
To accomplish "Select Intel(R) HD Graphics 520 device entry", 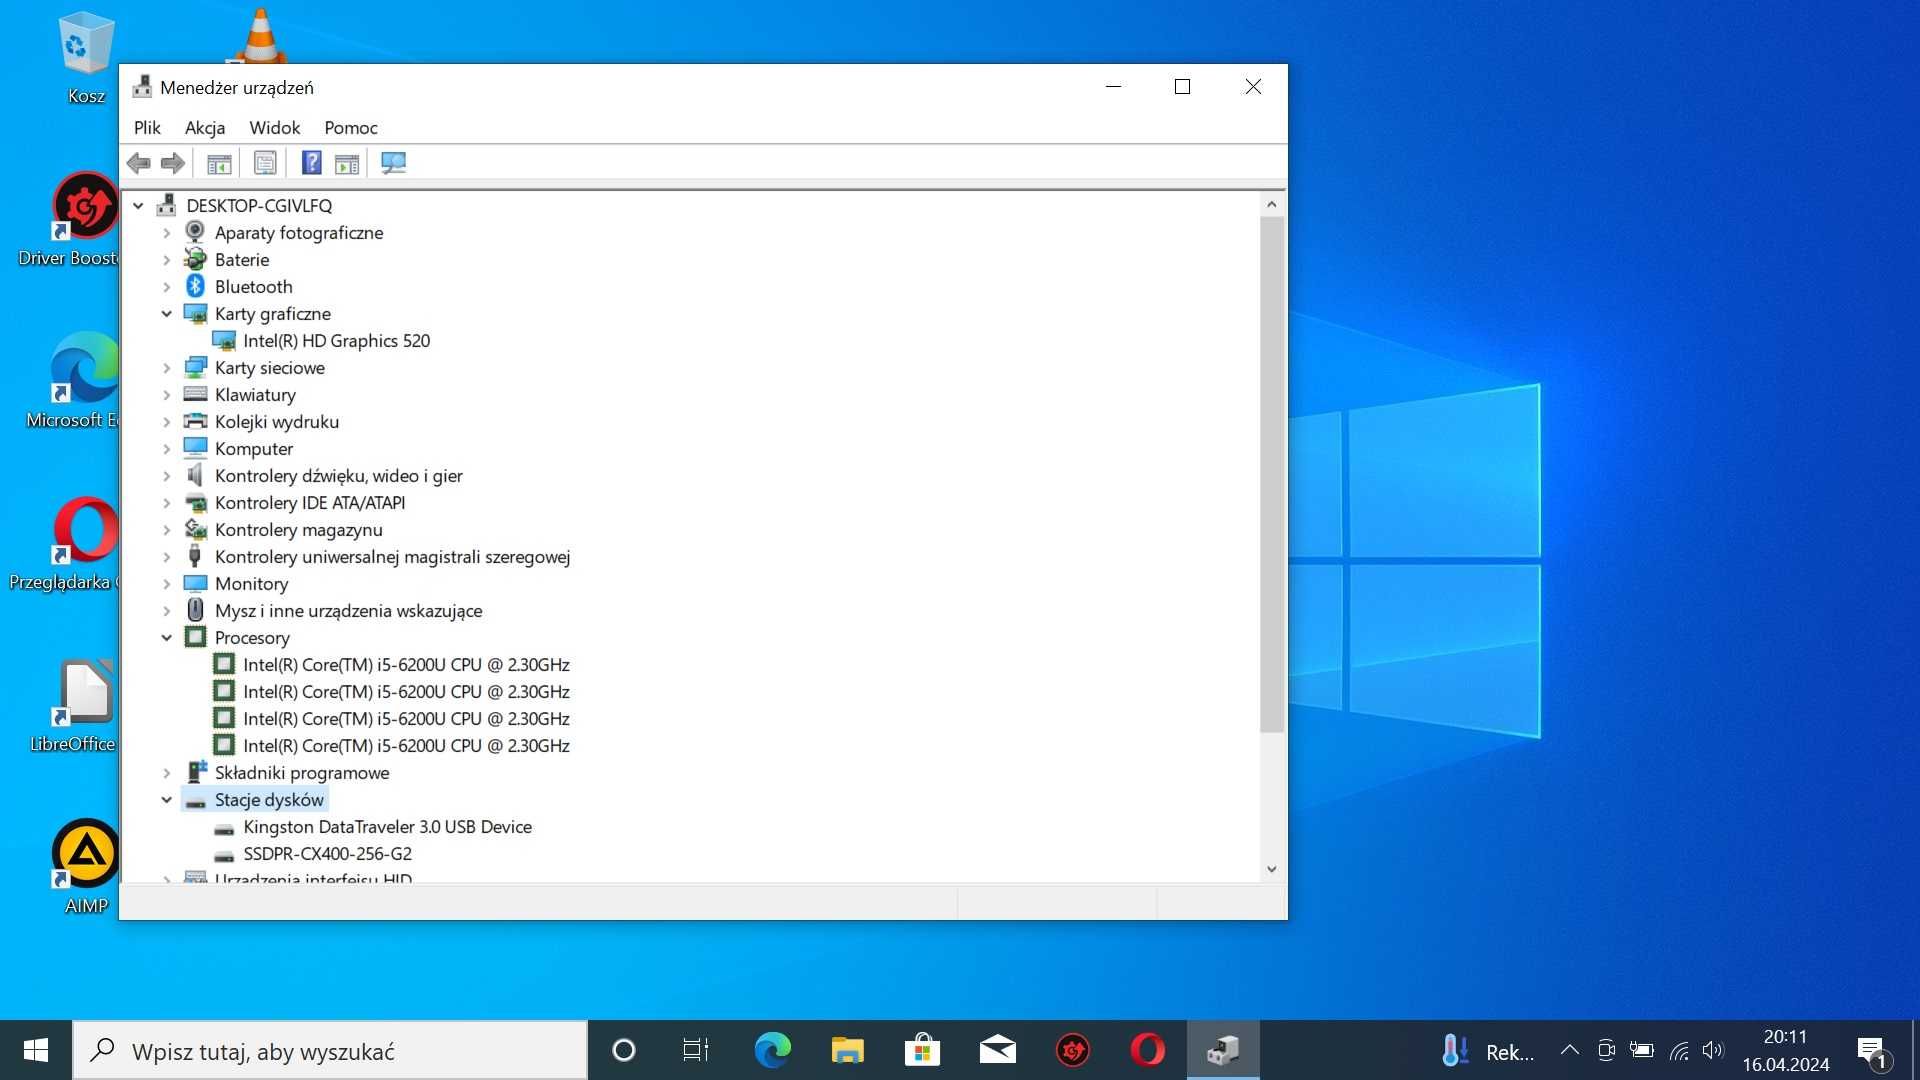I will 335,340.
